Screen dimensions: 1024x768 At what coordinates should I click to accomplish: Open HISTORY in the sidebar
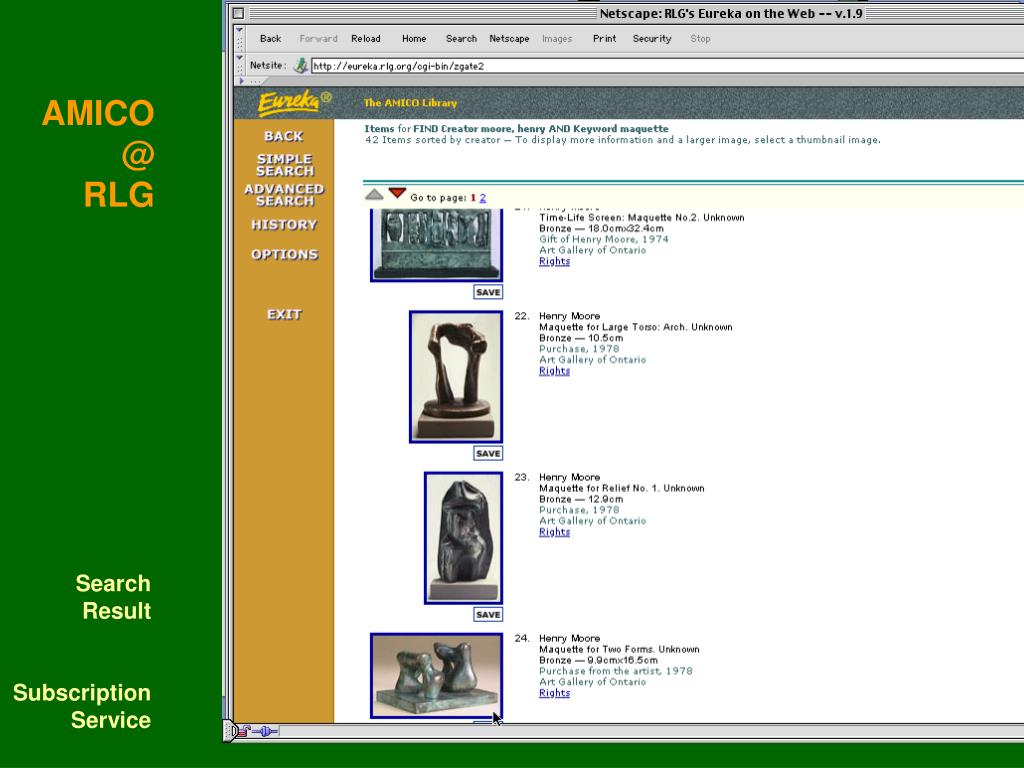[284, 225]
